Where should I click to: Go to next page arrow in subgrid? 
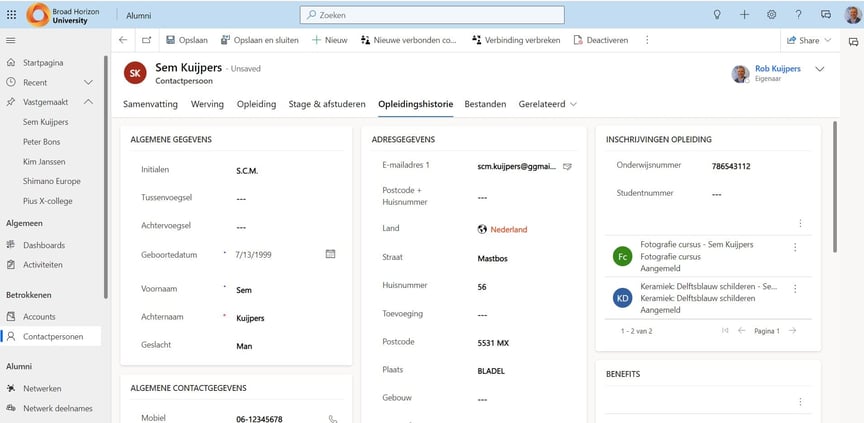[792, 330]
